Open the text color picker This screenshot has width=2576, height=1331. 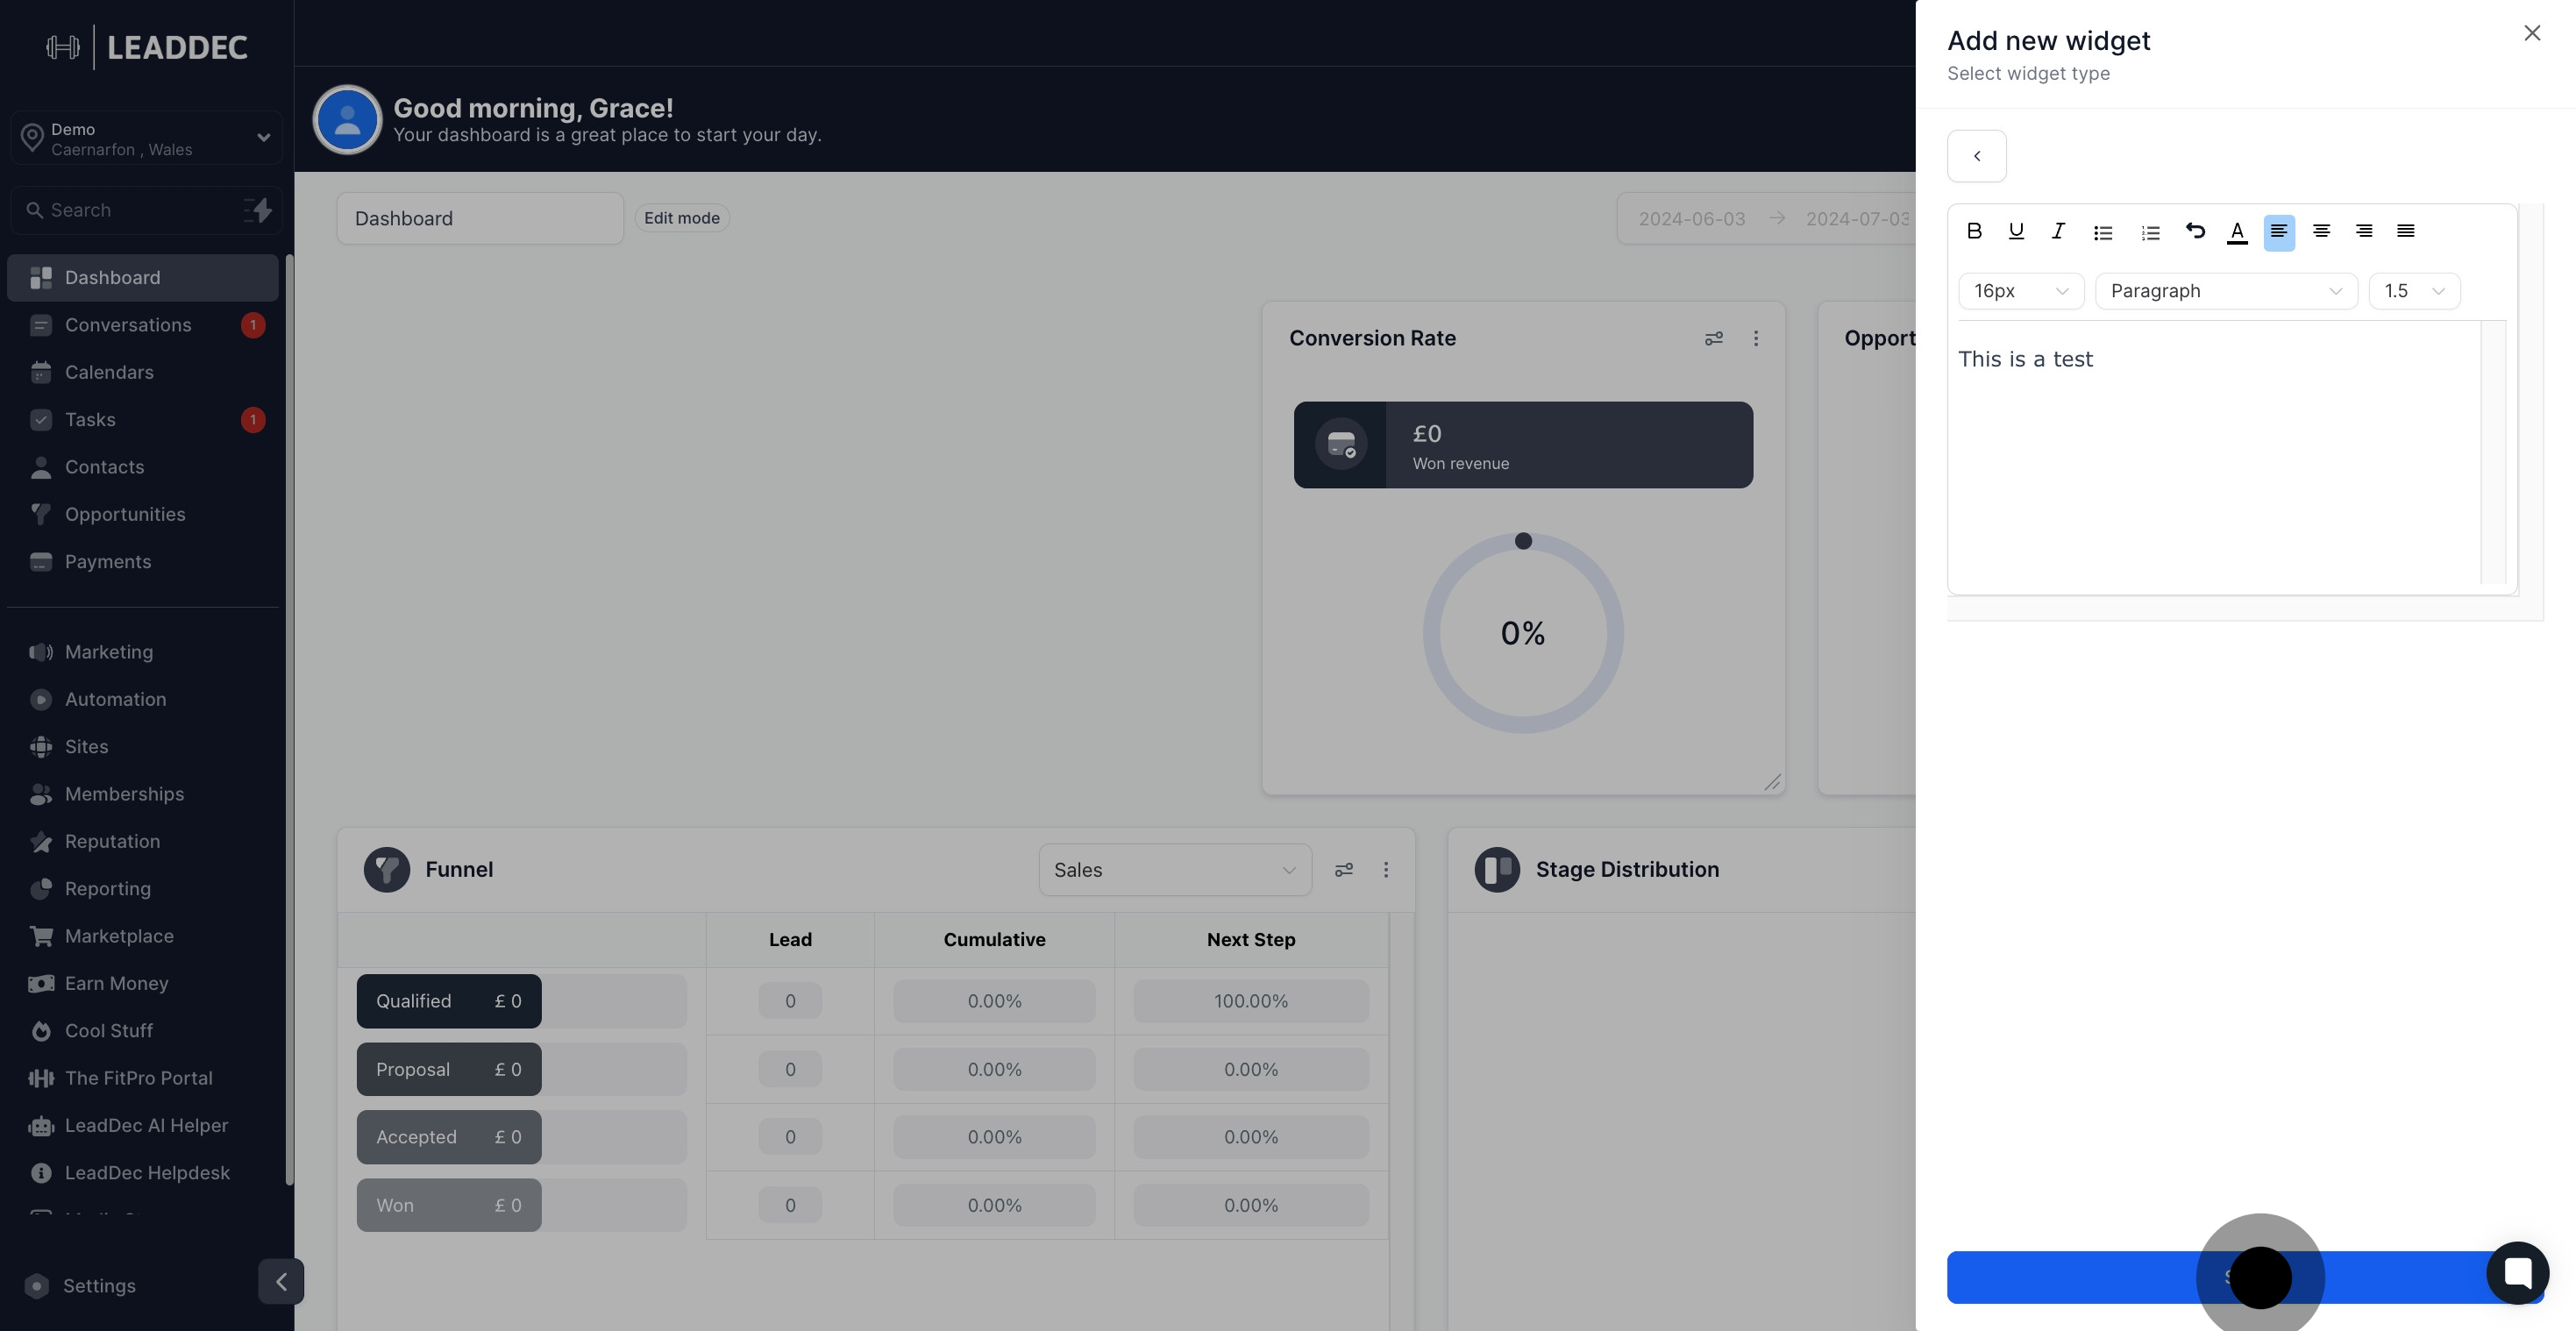pos(2237,232)
